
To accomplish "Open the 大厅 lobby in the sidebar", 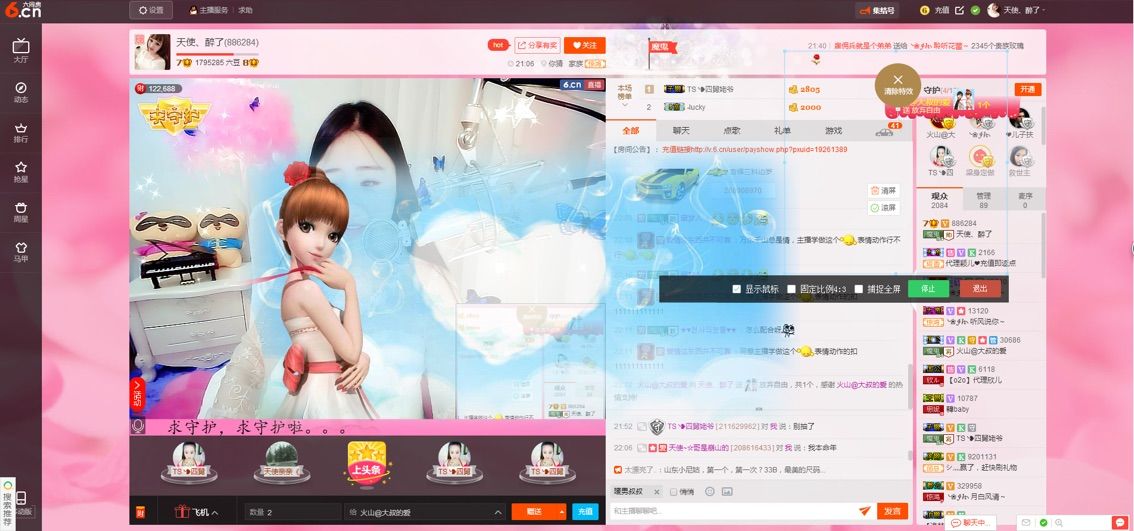I will pos(20,51).
